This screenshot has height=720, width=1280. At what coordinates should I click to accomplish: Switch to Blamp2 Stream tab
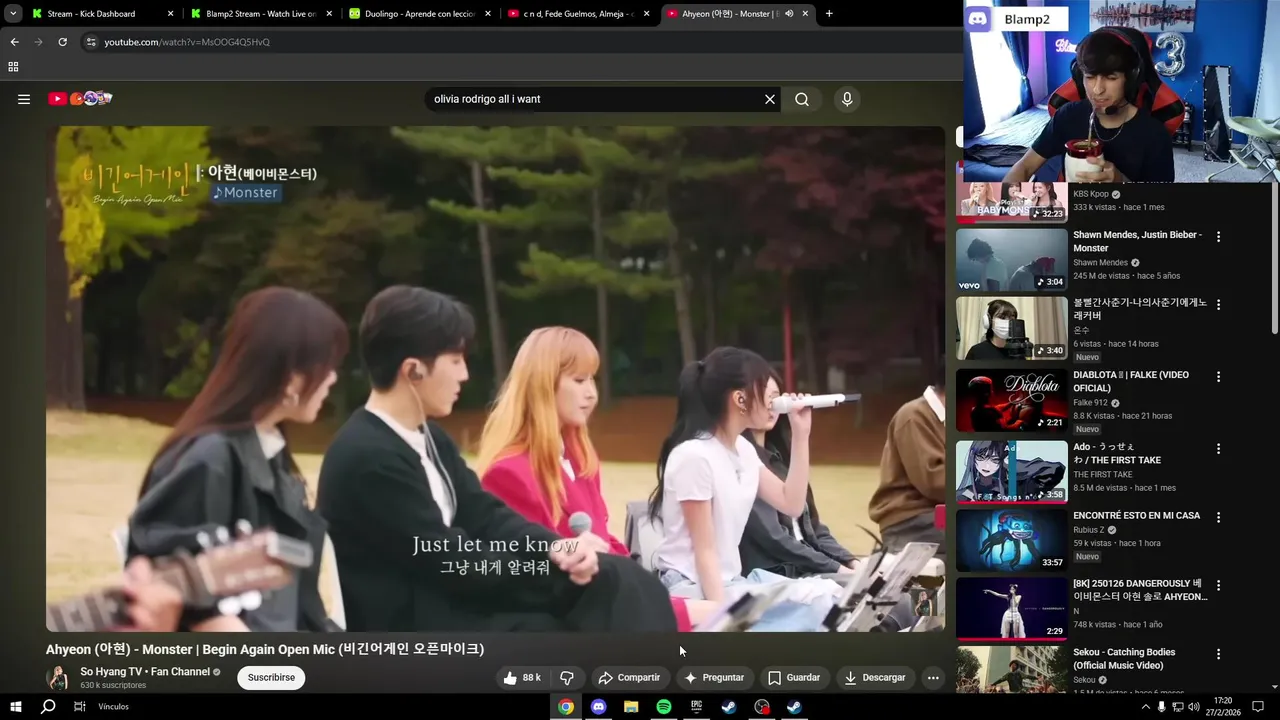pyautogui.click(x=260, y=14)
